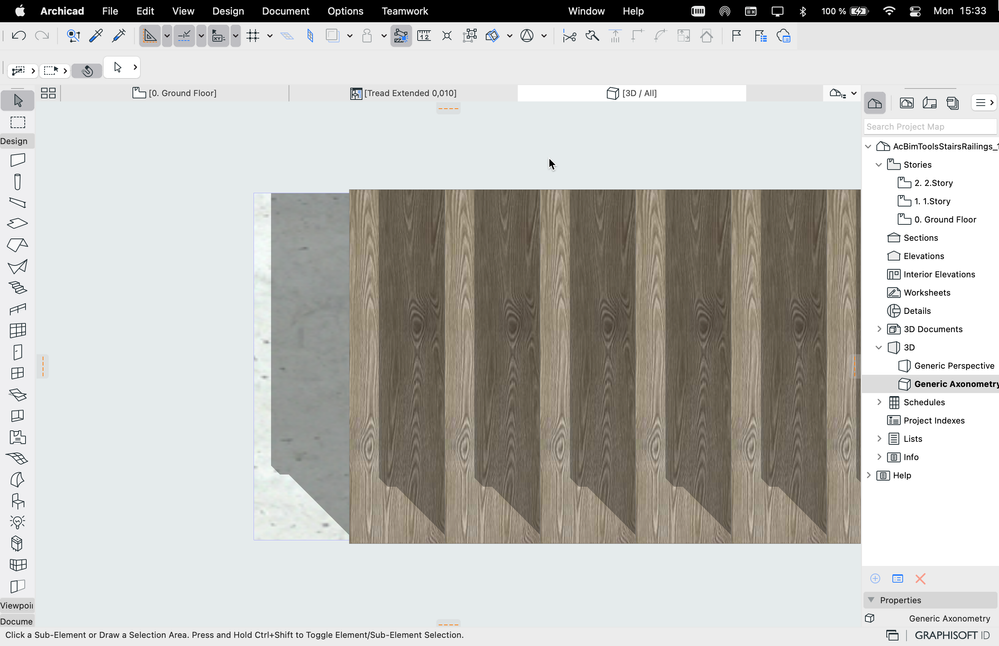Select the Eyedropper pick-up parameters tool
The height and width of the screenshot is (646, 999).
tap(96, 36)
